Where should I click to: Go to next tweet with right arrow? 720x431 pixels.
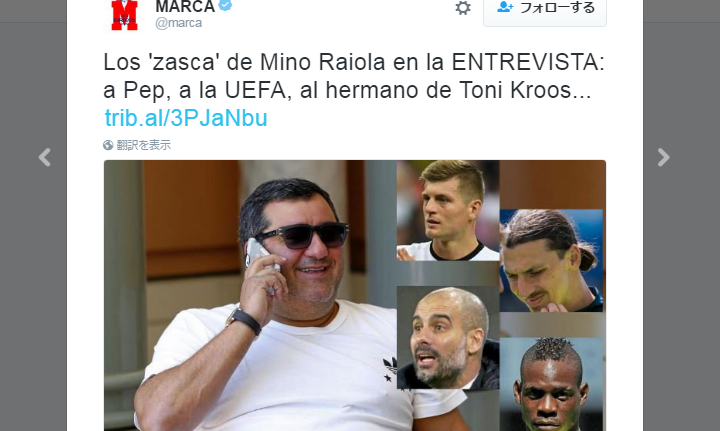(664, 157)
